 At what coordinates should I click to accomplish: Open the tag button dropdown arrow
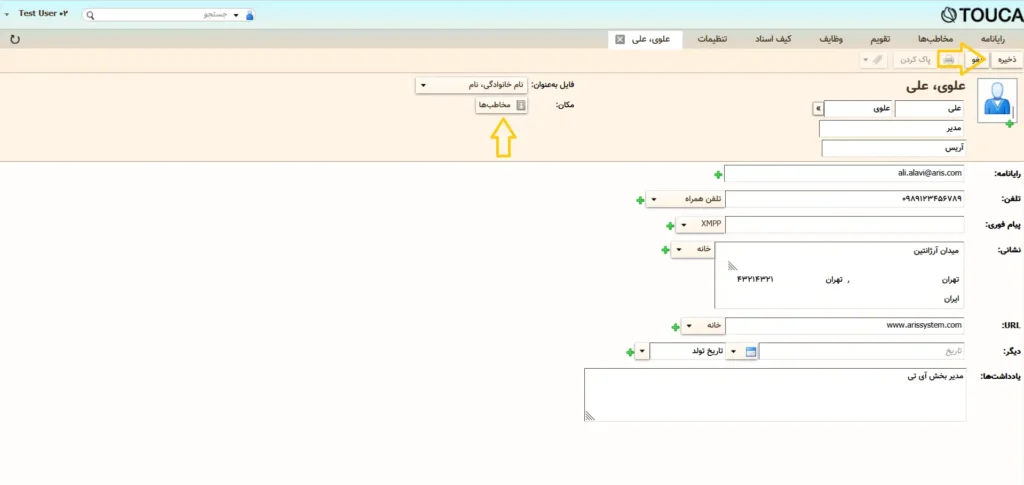click(865, 59)
